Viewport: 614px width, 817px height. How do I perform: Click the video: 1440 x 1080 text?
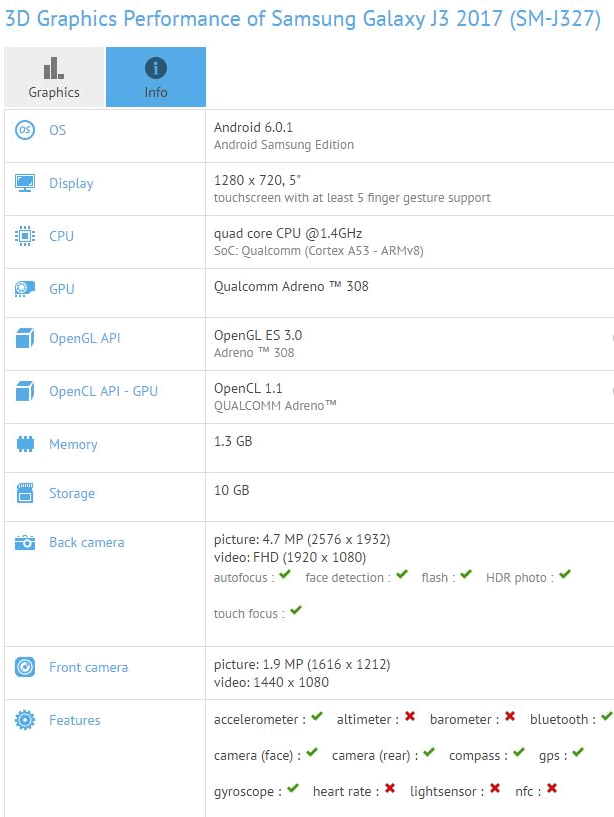(x=271, y=682)
